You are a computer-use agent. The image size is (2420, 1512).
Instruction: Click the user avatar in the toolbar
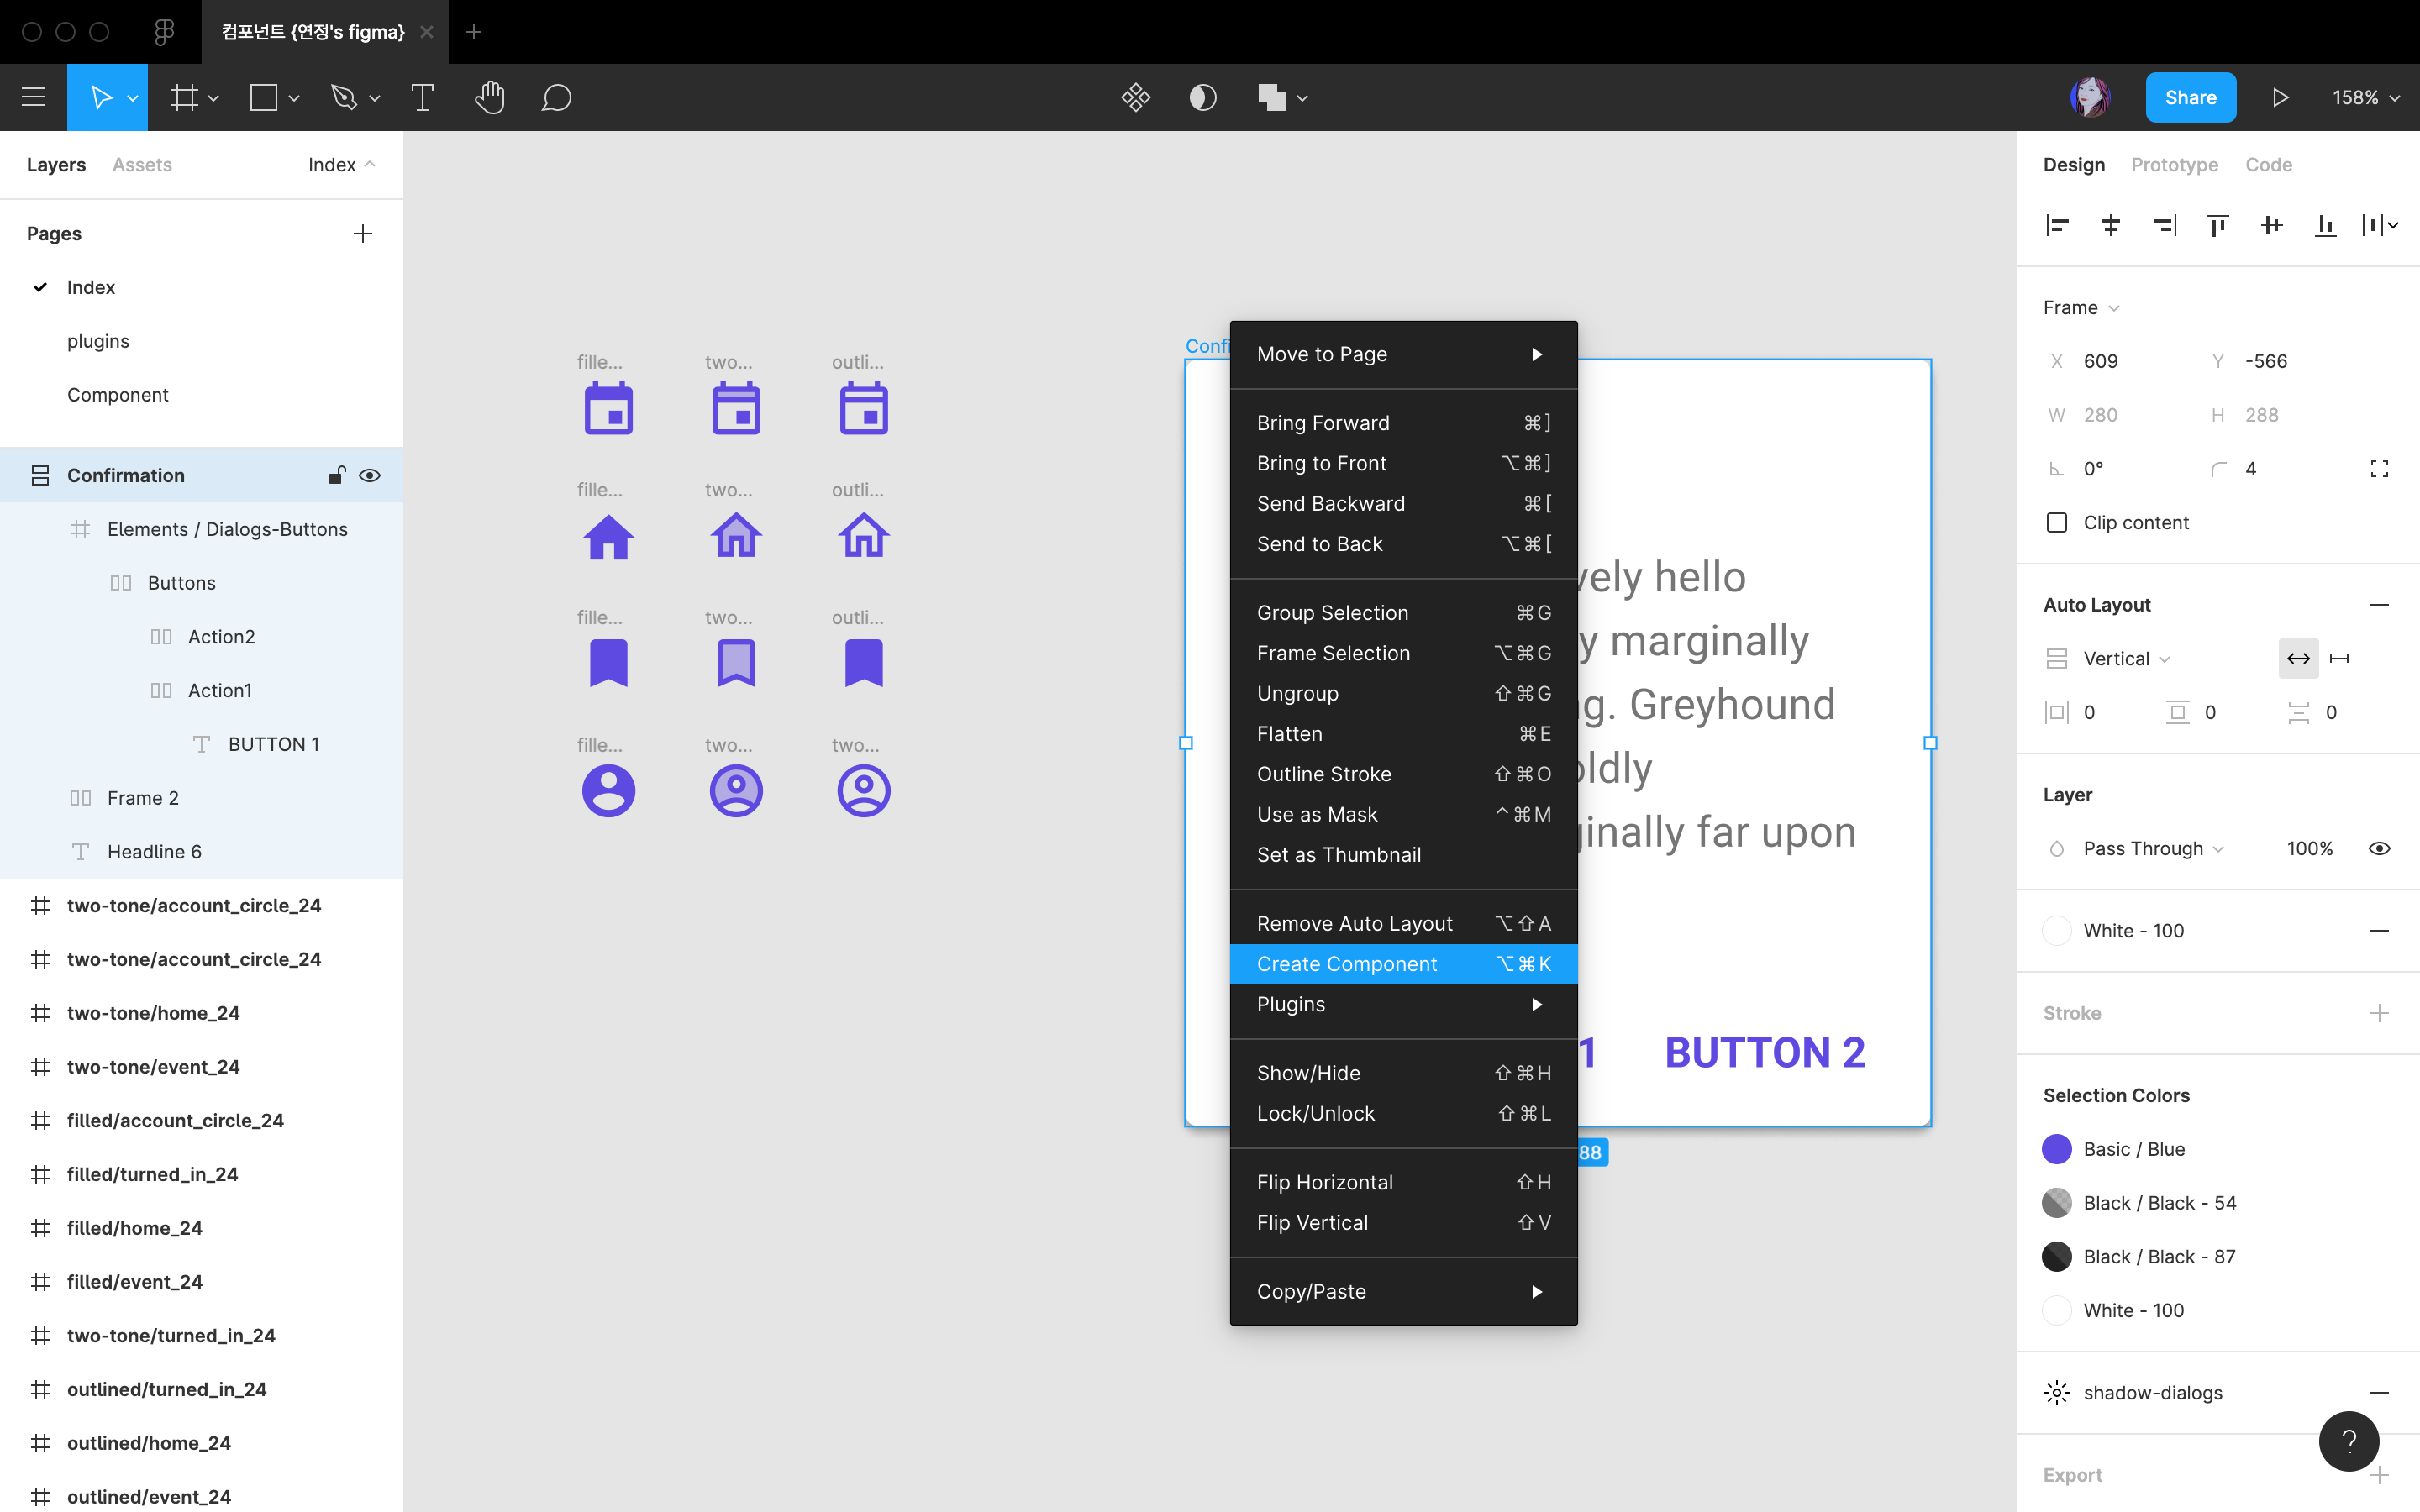[2090, 97]
